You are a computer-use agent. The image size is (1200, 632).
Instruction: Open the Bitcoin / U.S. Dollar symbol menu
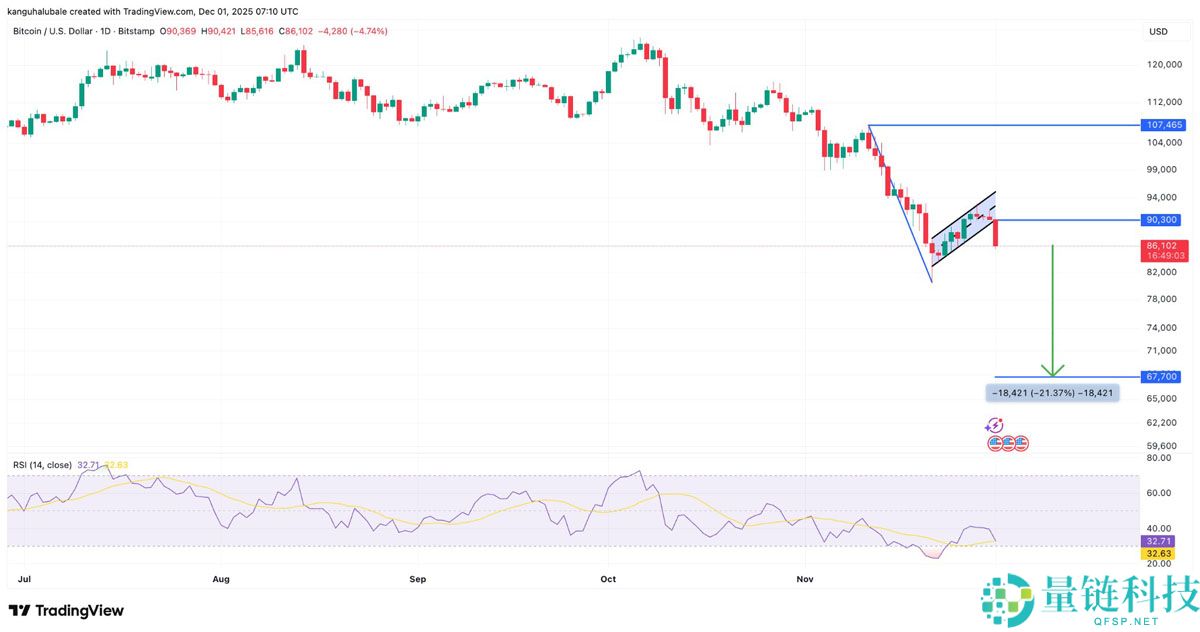click(52, 31)
